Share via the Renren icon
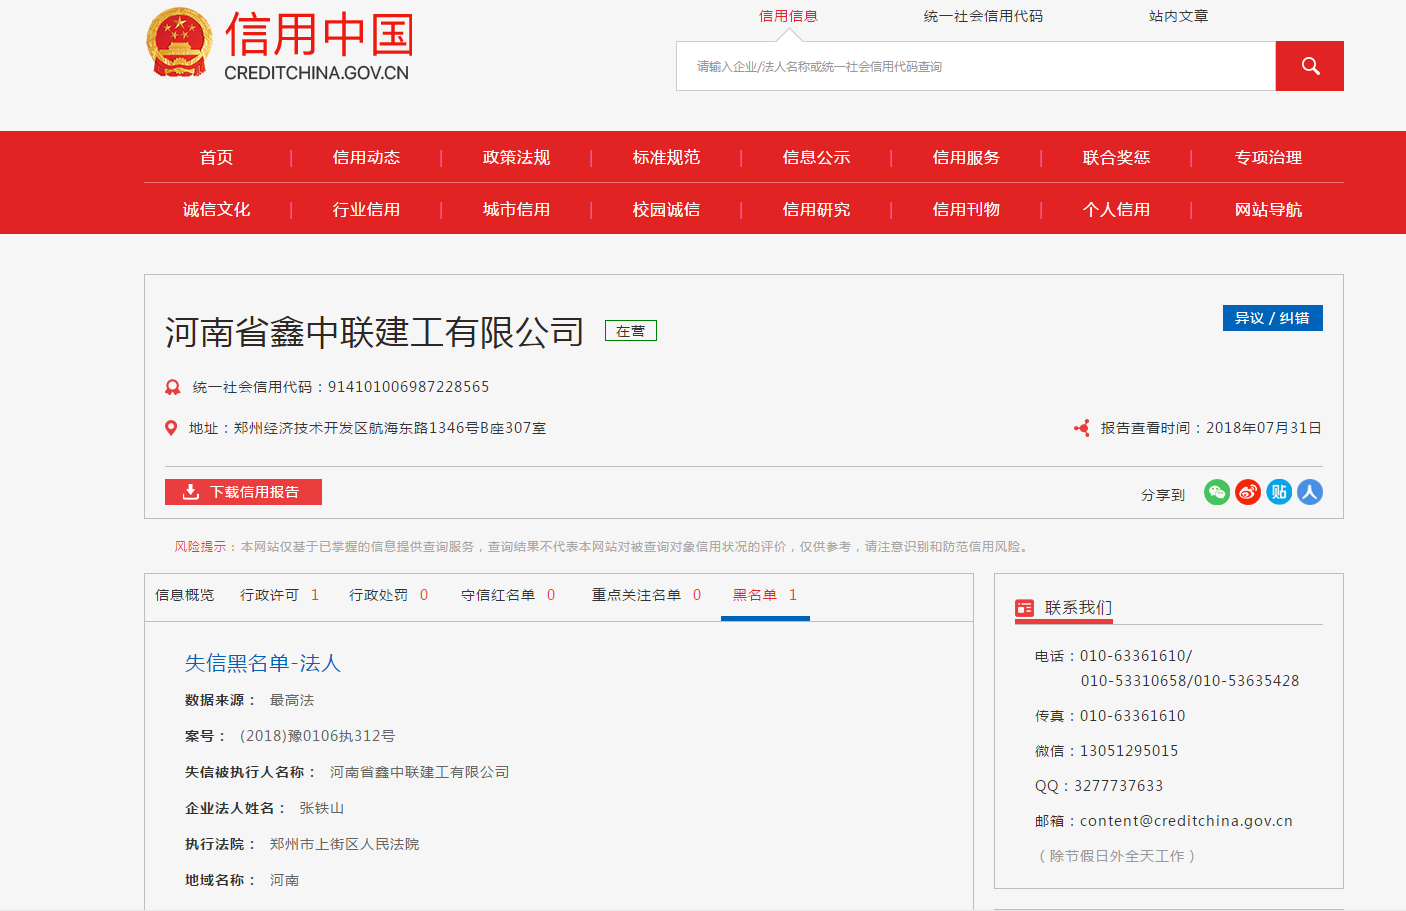Image resolution: width=1406 pixels, height=911 pixels. [1310, 492]
